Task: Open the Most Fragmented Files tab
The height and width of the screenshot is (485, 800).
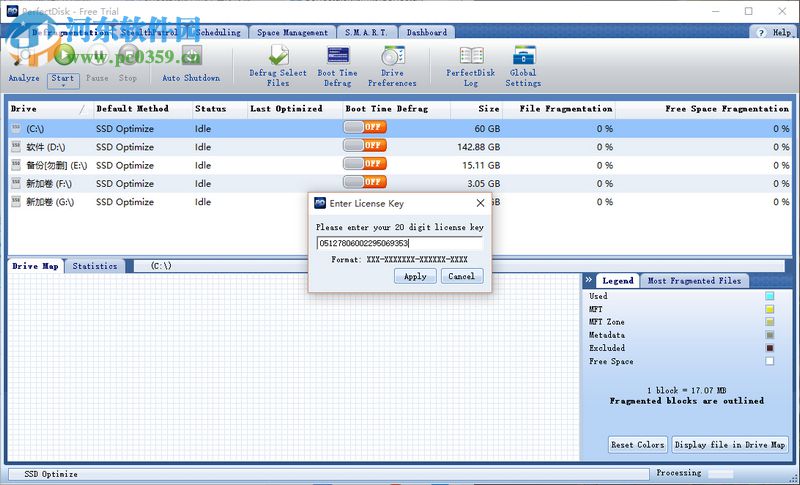Action: (x=694, y=281)
